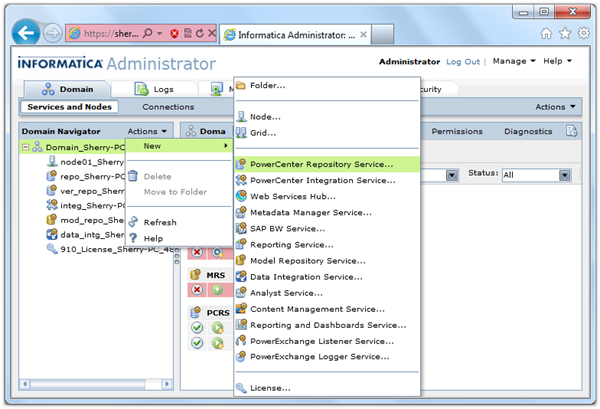Switch to the Logs tab
The height and width of the screenshot is (409, 600).
click(154, 89)
